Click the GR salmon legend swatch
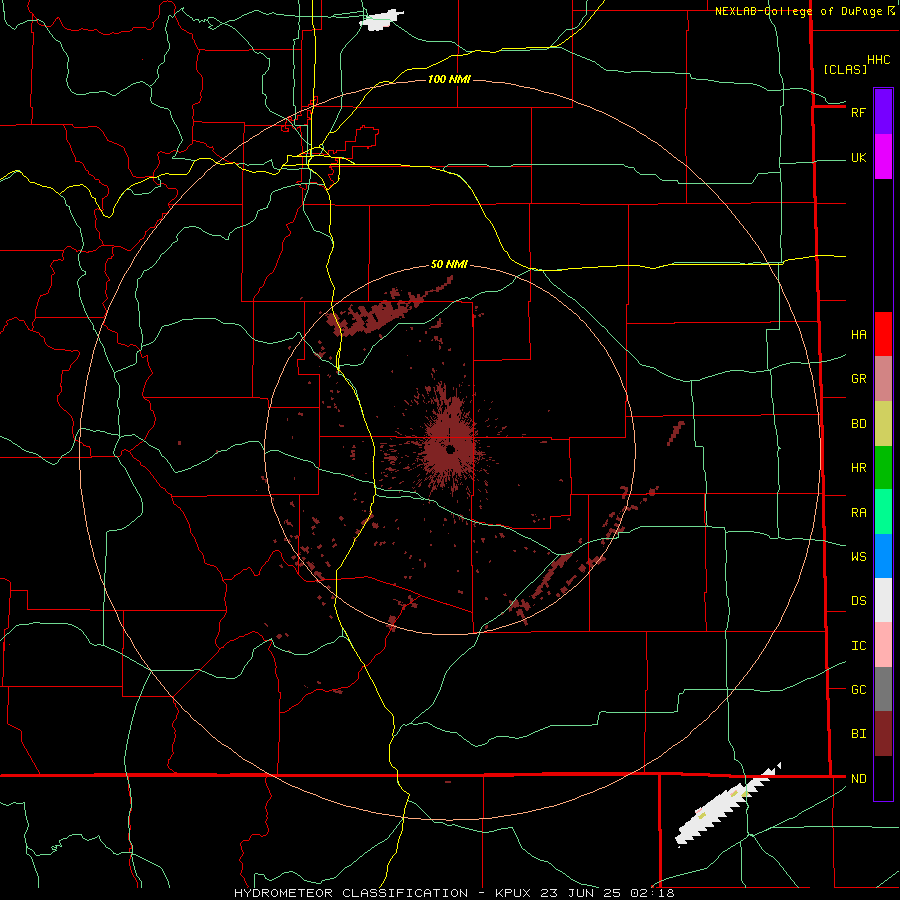 coord(883,378)
